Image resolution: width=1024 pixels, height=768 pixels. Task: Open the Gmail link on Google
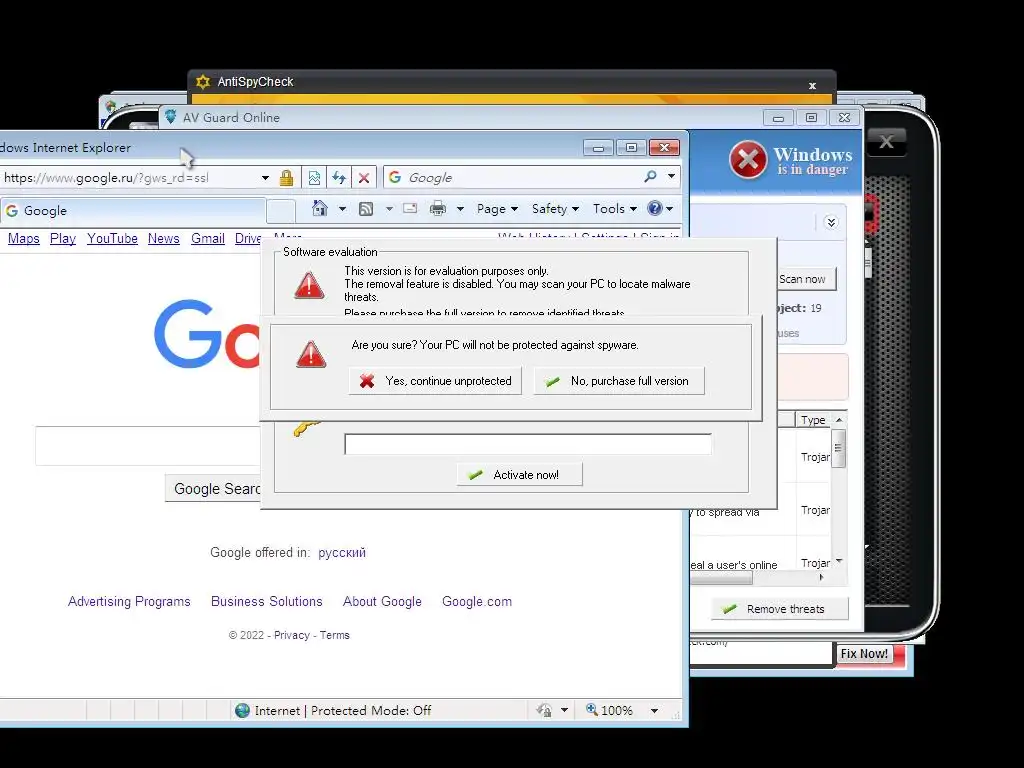(208, 238)
